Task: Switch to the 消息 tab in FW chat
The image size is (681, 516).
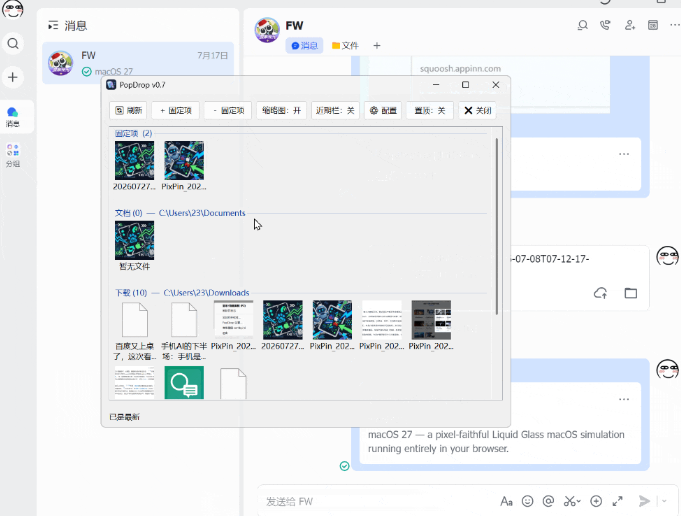Action: click(x=304, y=46)
